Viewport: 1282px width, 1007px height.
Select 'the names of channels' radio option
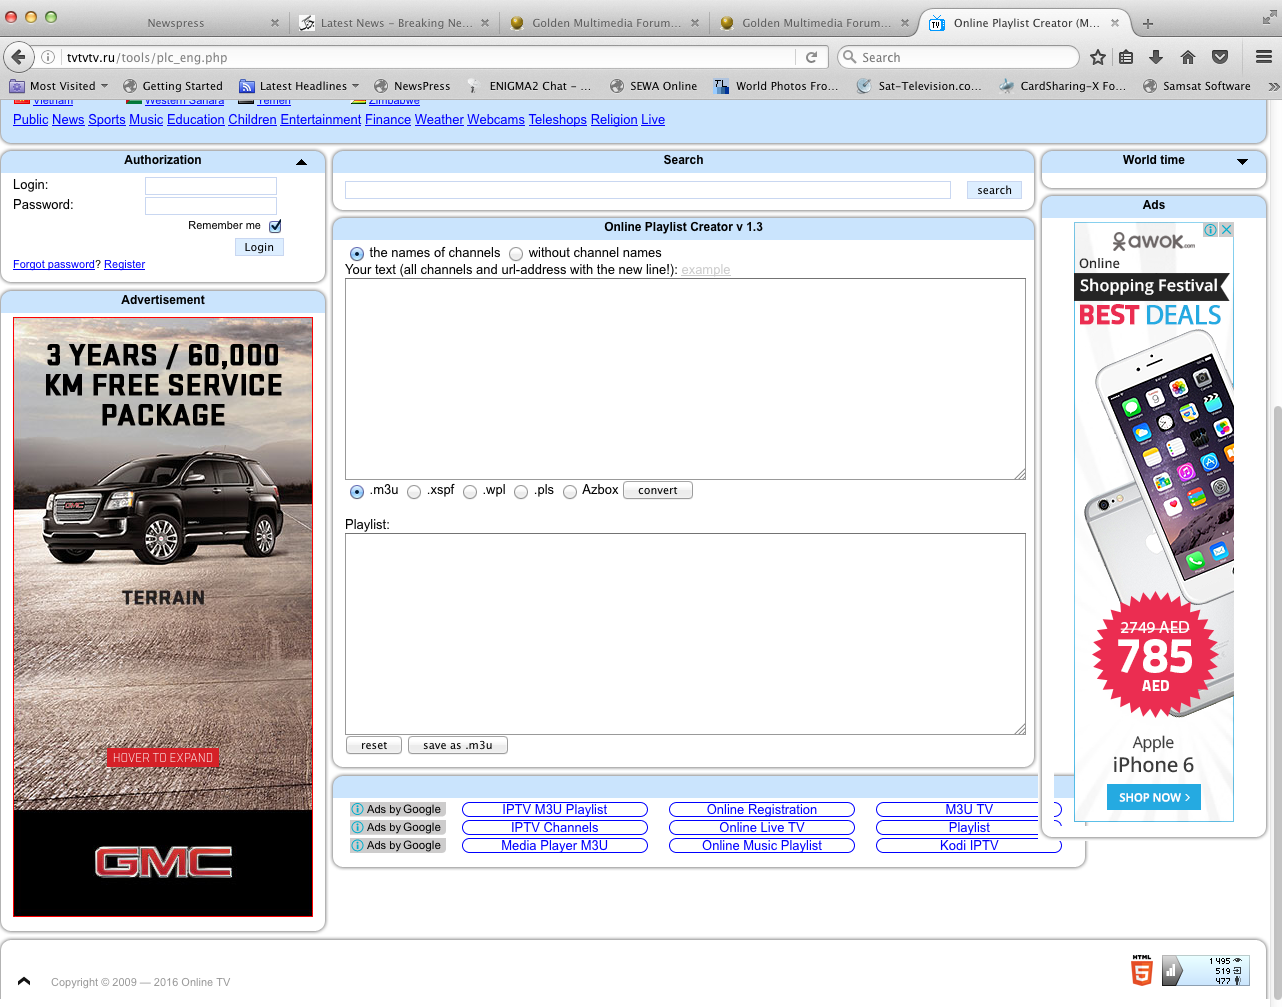click(x=357, y=254)
